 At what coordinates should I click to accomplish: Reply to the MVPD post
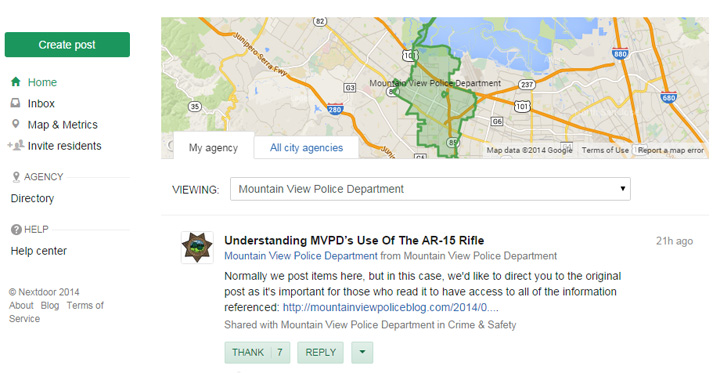(321, 352)
